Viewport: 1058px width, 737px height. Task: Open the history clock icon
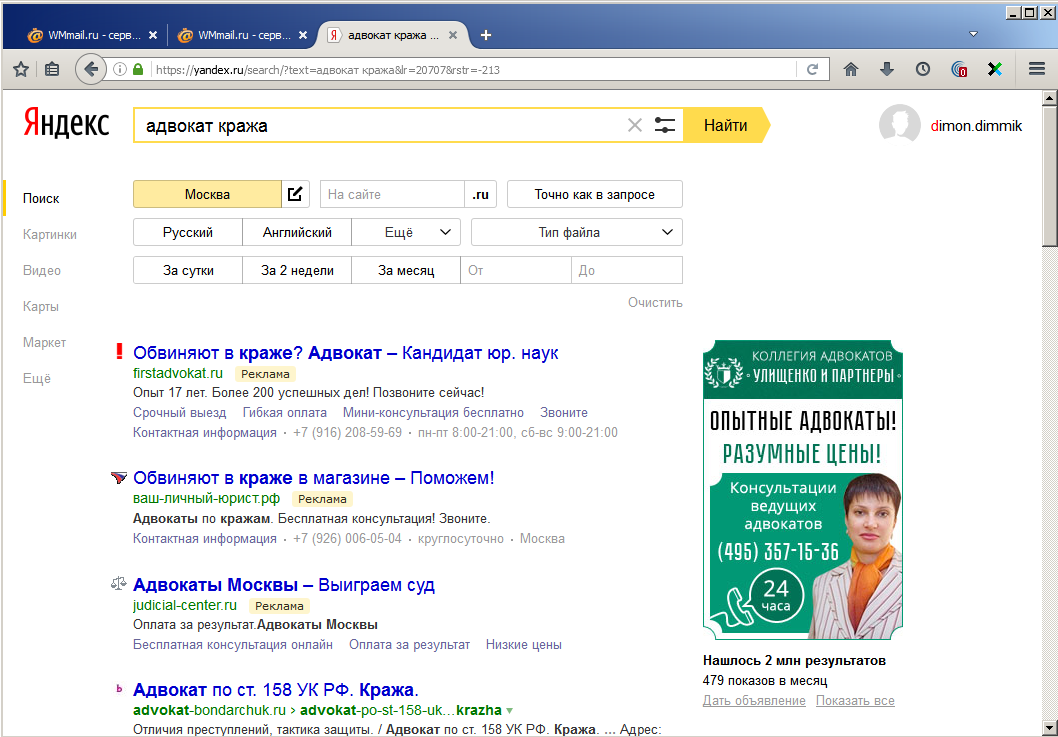click(x=922, y=69)
